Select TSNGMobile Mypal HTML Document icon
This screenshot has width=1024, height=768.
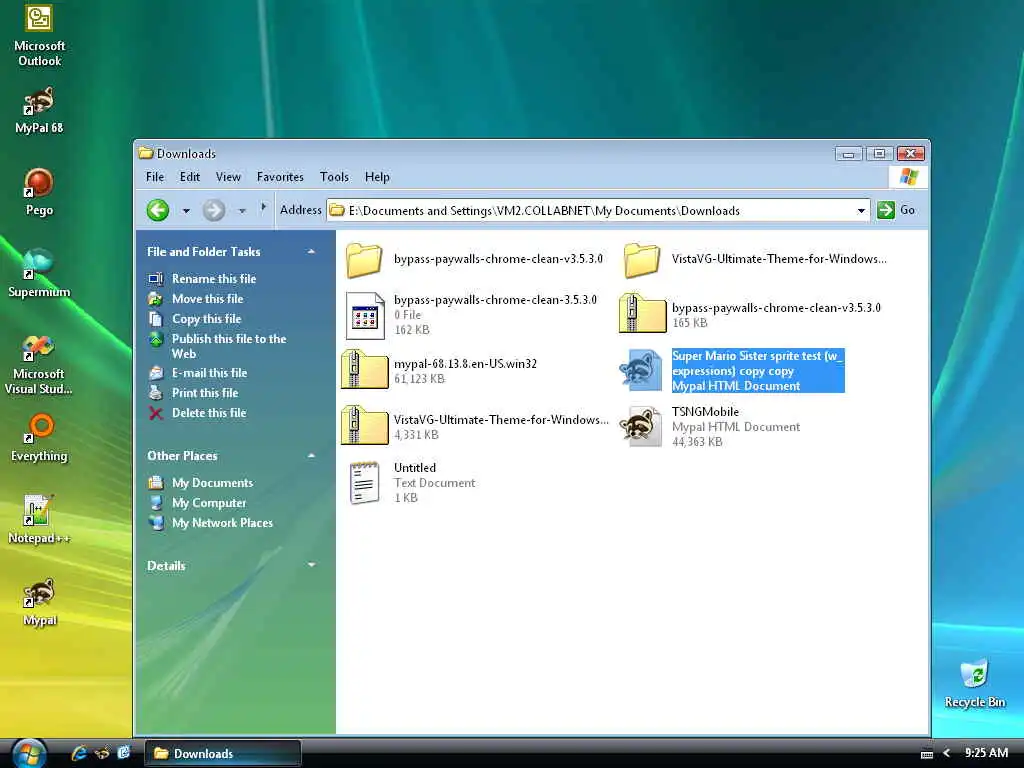point(642,426)
